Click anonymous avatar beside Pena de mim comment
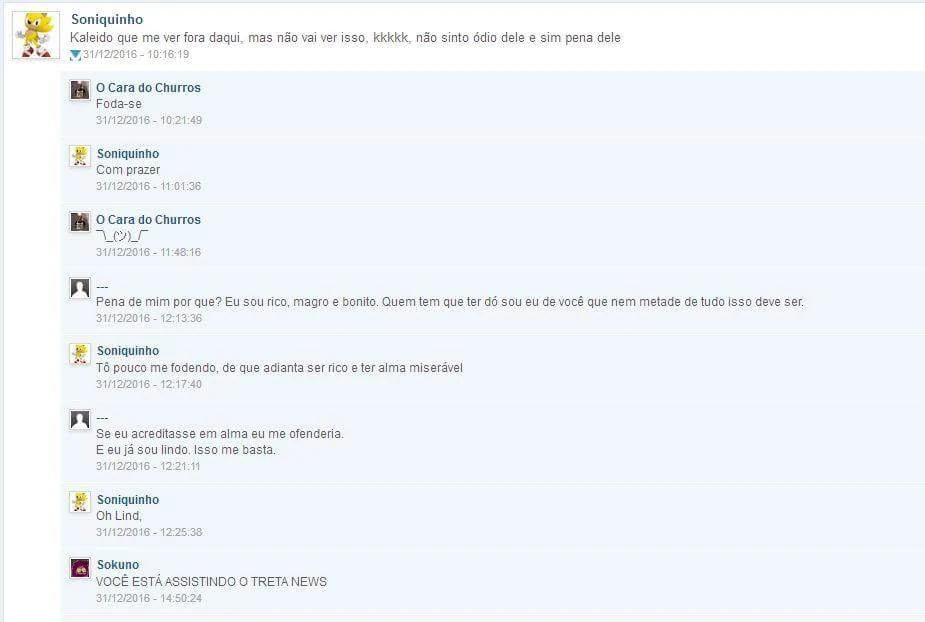925x622 pixels. click(x=80, y=288)
